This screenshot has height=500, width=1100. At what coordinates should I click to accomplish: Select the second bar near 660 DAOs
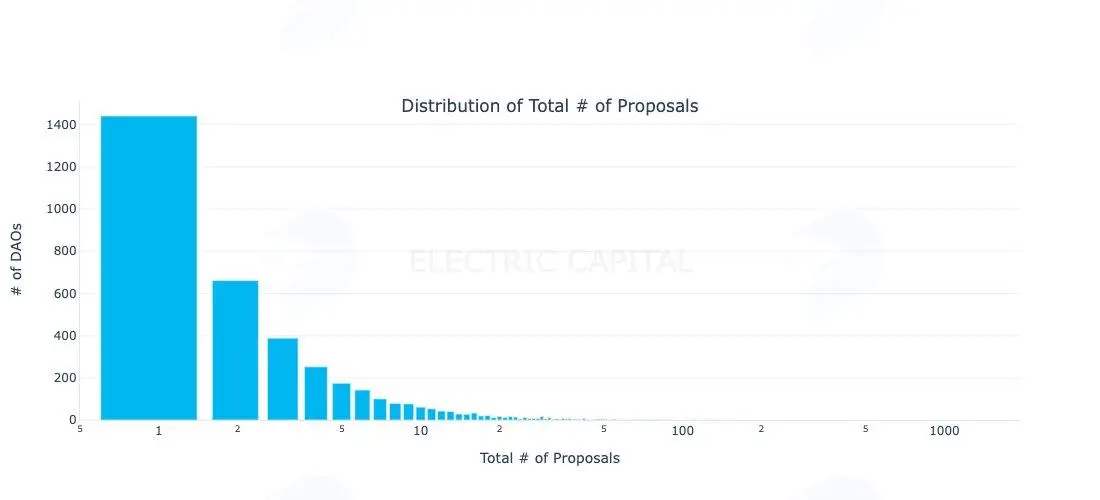(236, 350)
